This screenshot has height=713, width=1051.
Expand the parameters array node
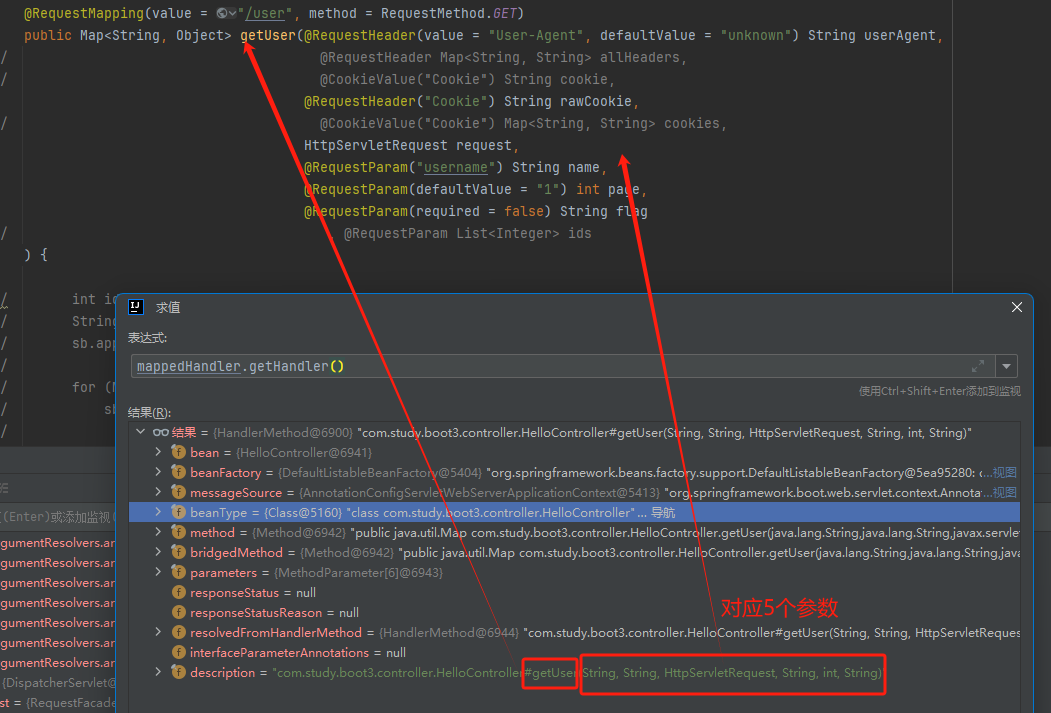158,572
